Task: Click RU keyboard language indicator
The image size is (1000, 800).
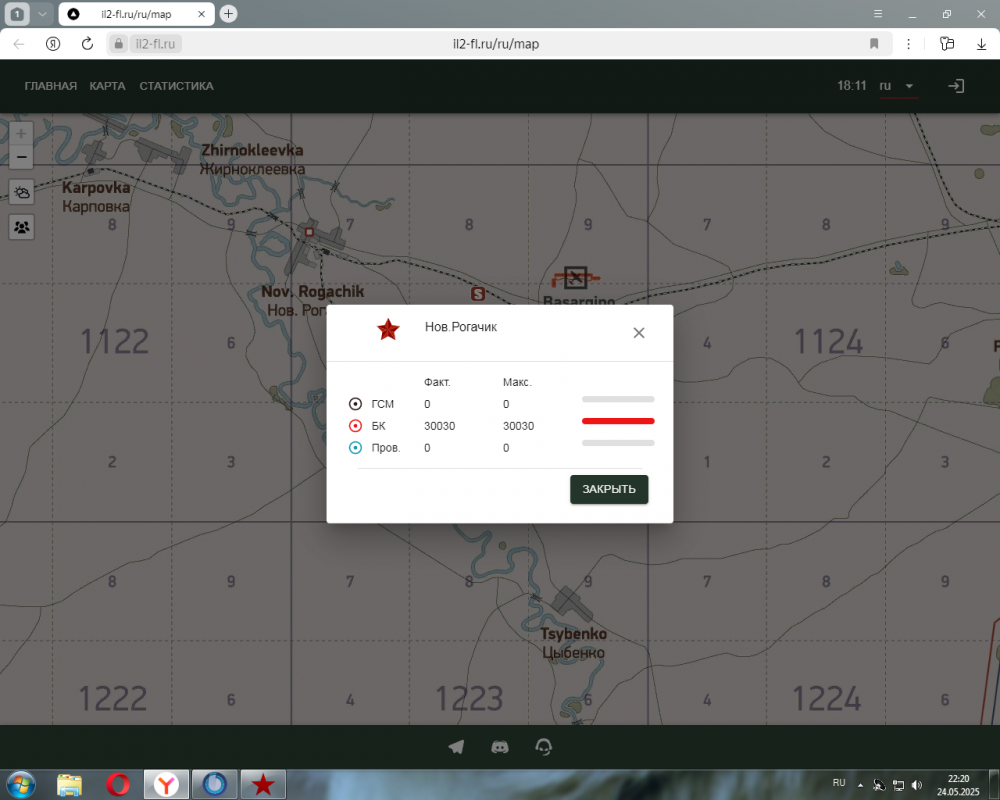Action: click(x=839, y=783)
